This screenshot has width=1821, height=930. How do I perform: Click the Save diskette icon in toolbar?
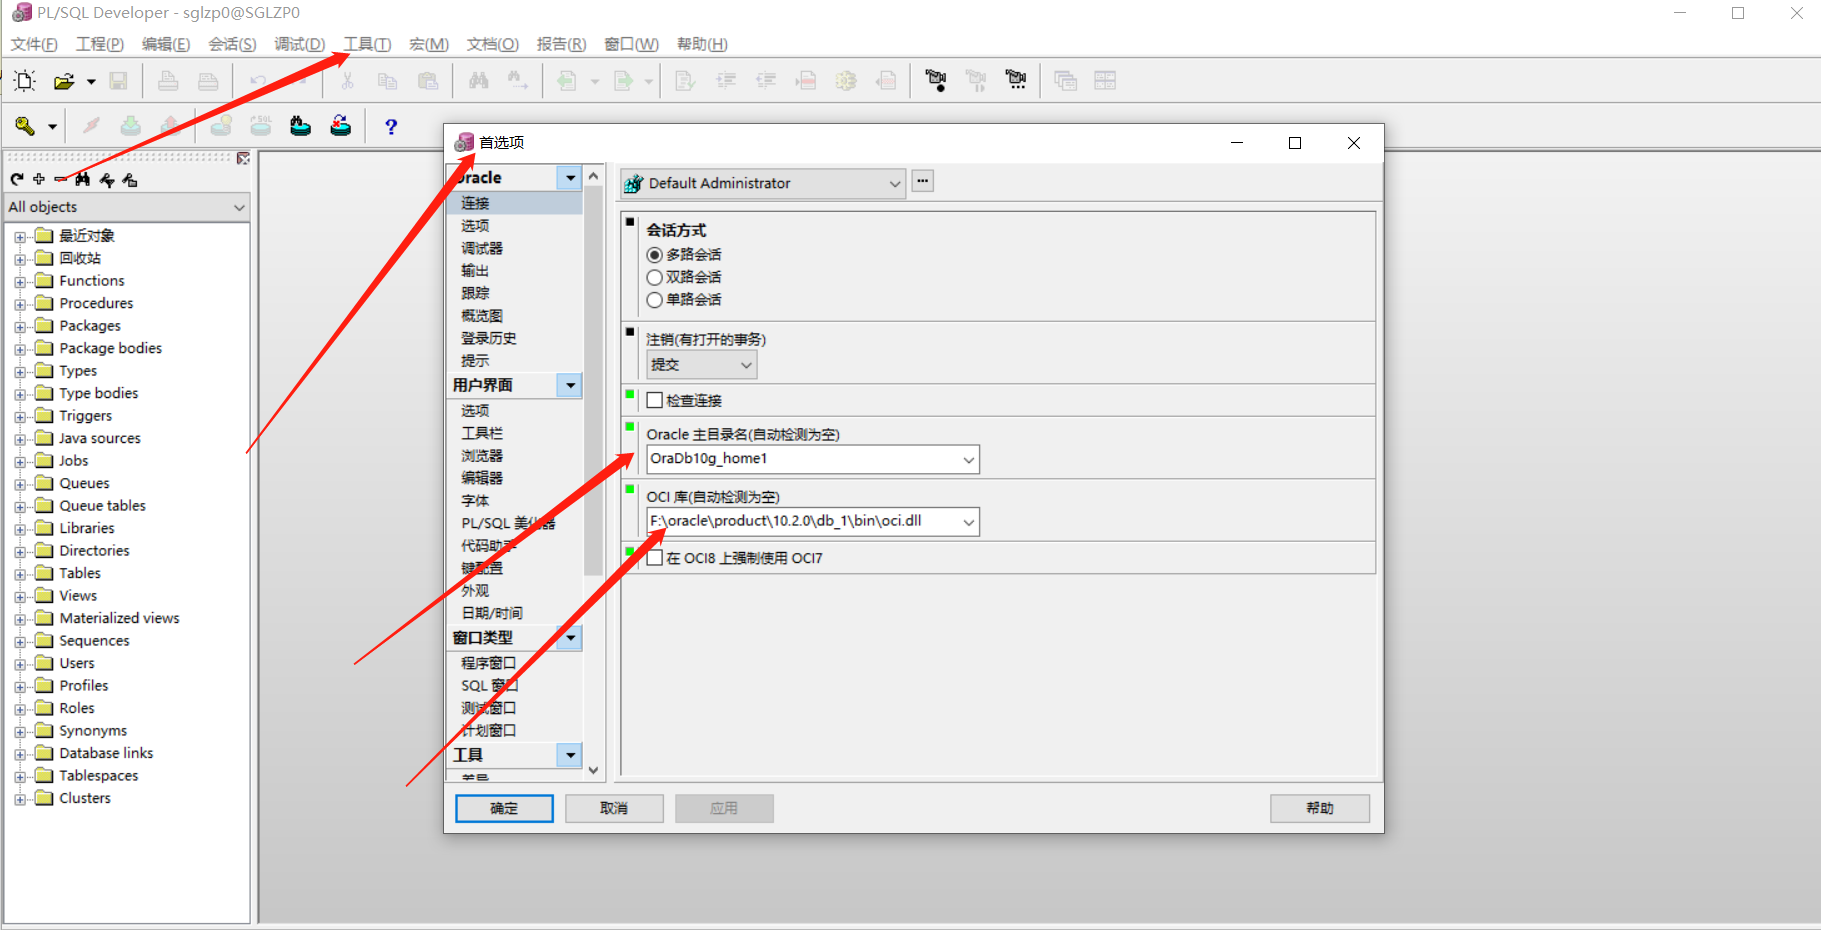pos(118,81)
